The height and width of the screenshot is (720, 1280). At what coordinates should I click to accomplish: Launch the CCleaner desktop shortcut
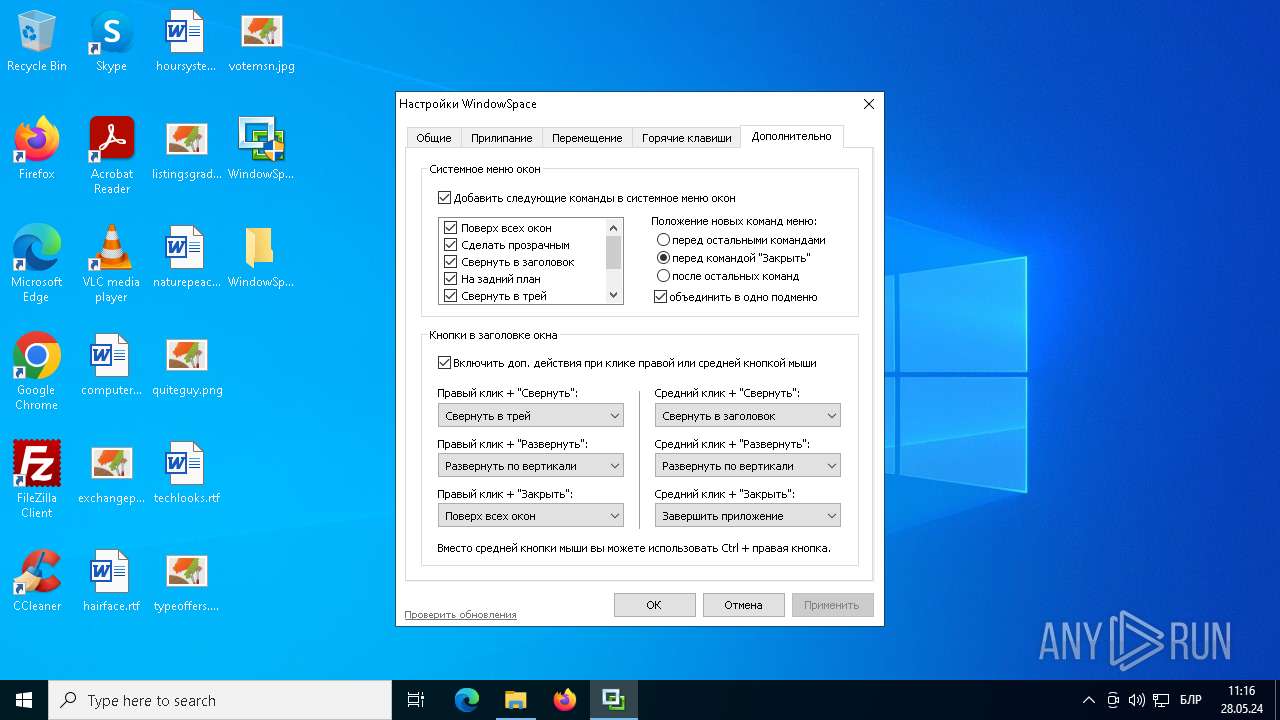pyautogui.click(x=37, y=582)
